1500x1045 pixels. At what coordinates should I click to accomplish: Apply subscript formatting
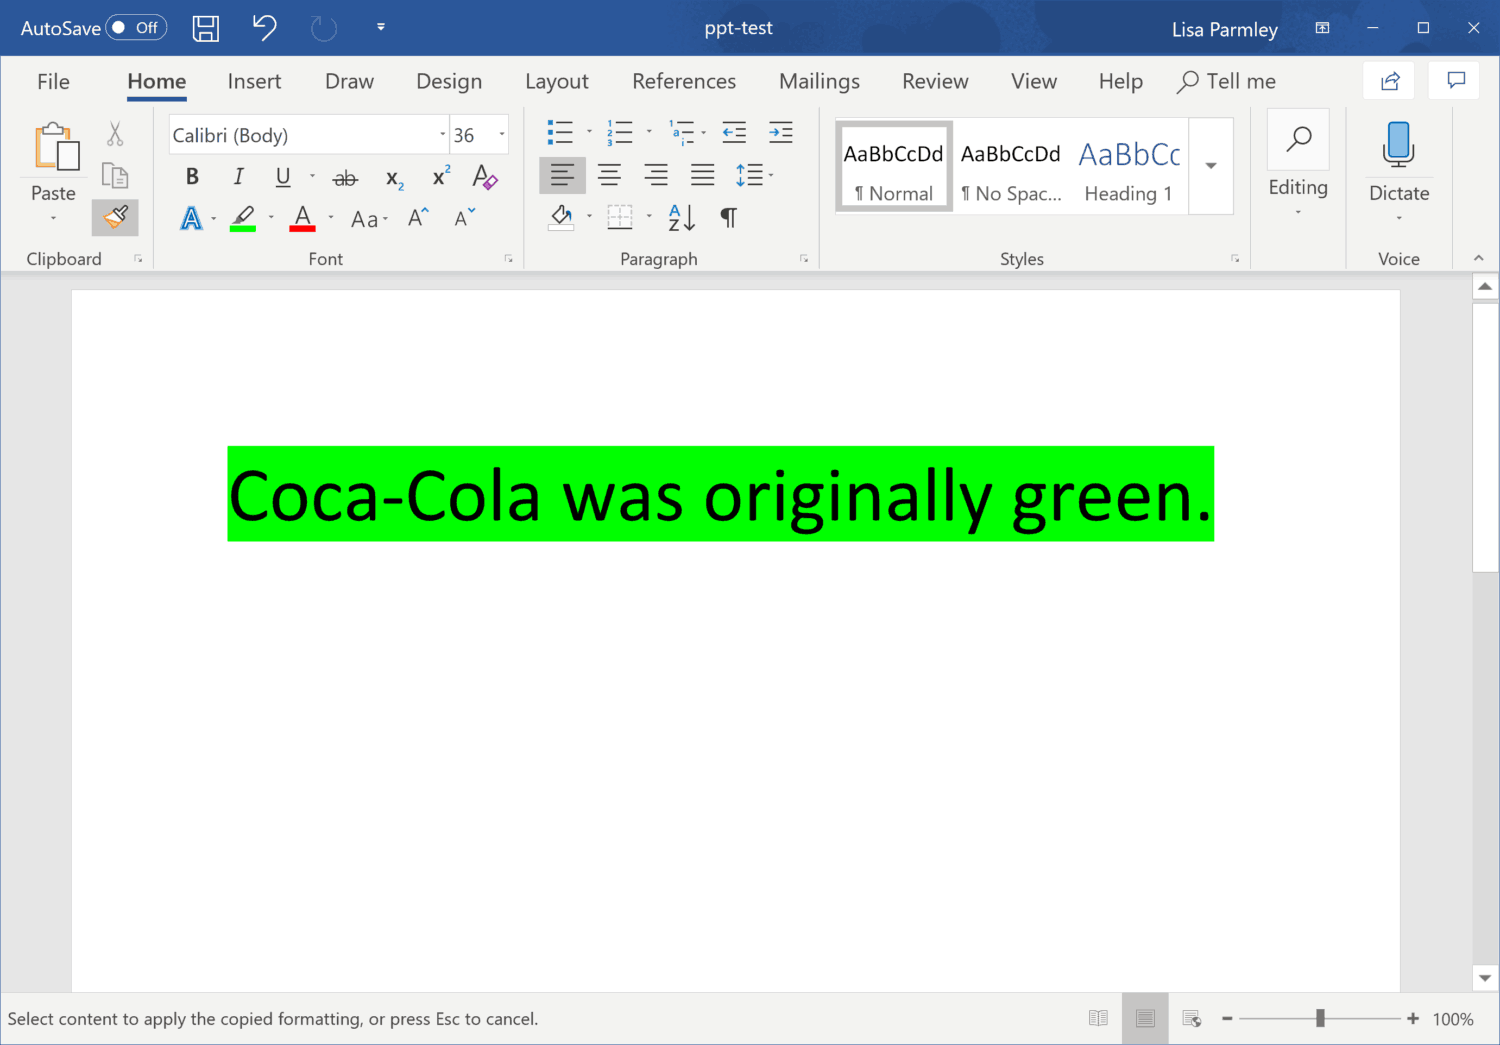(394, 178)
